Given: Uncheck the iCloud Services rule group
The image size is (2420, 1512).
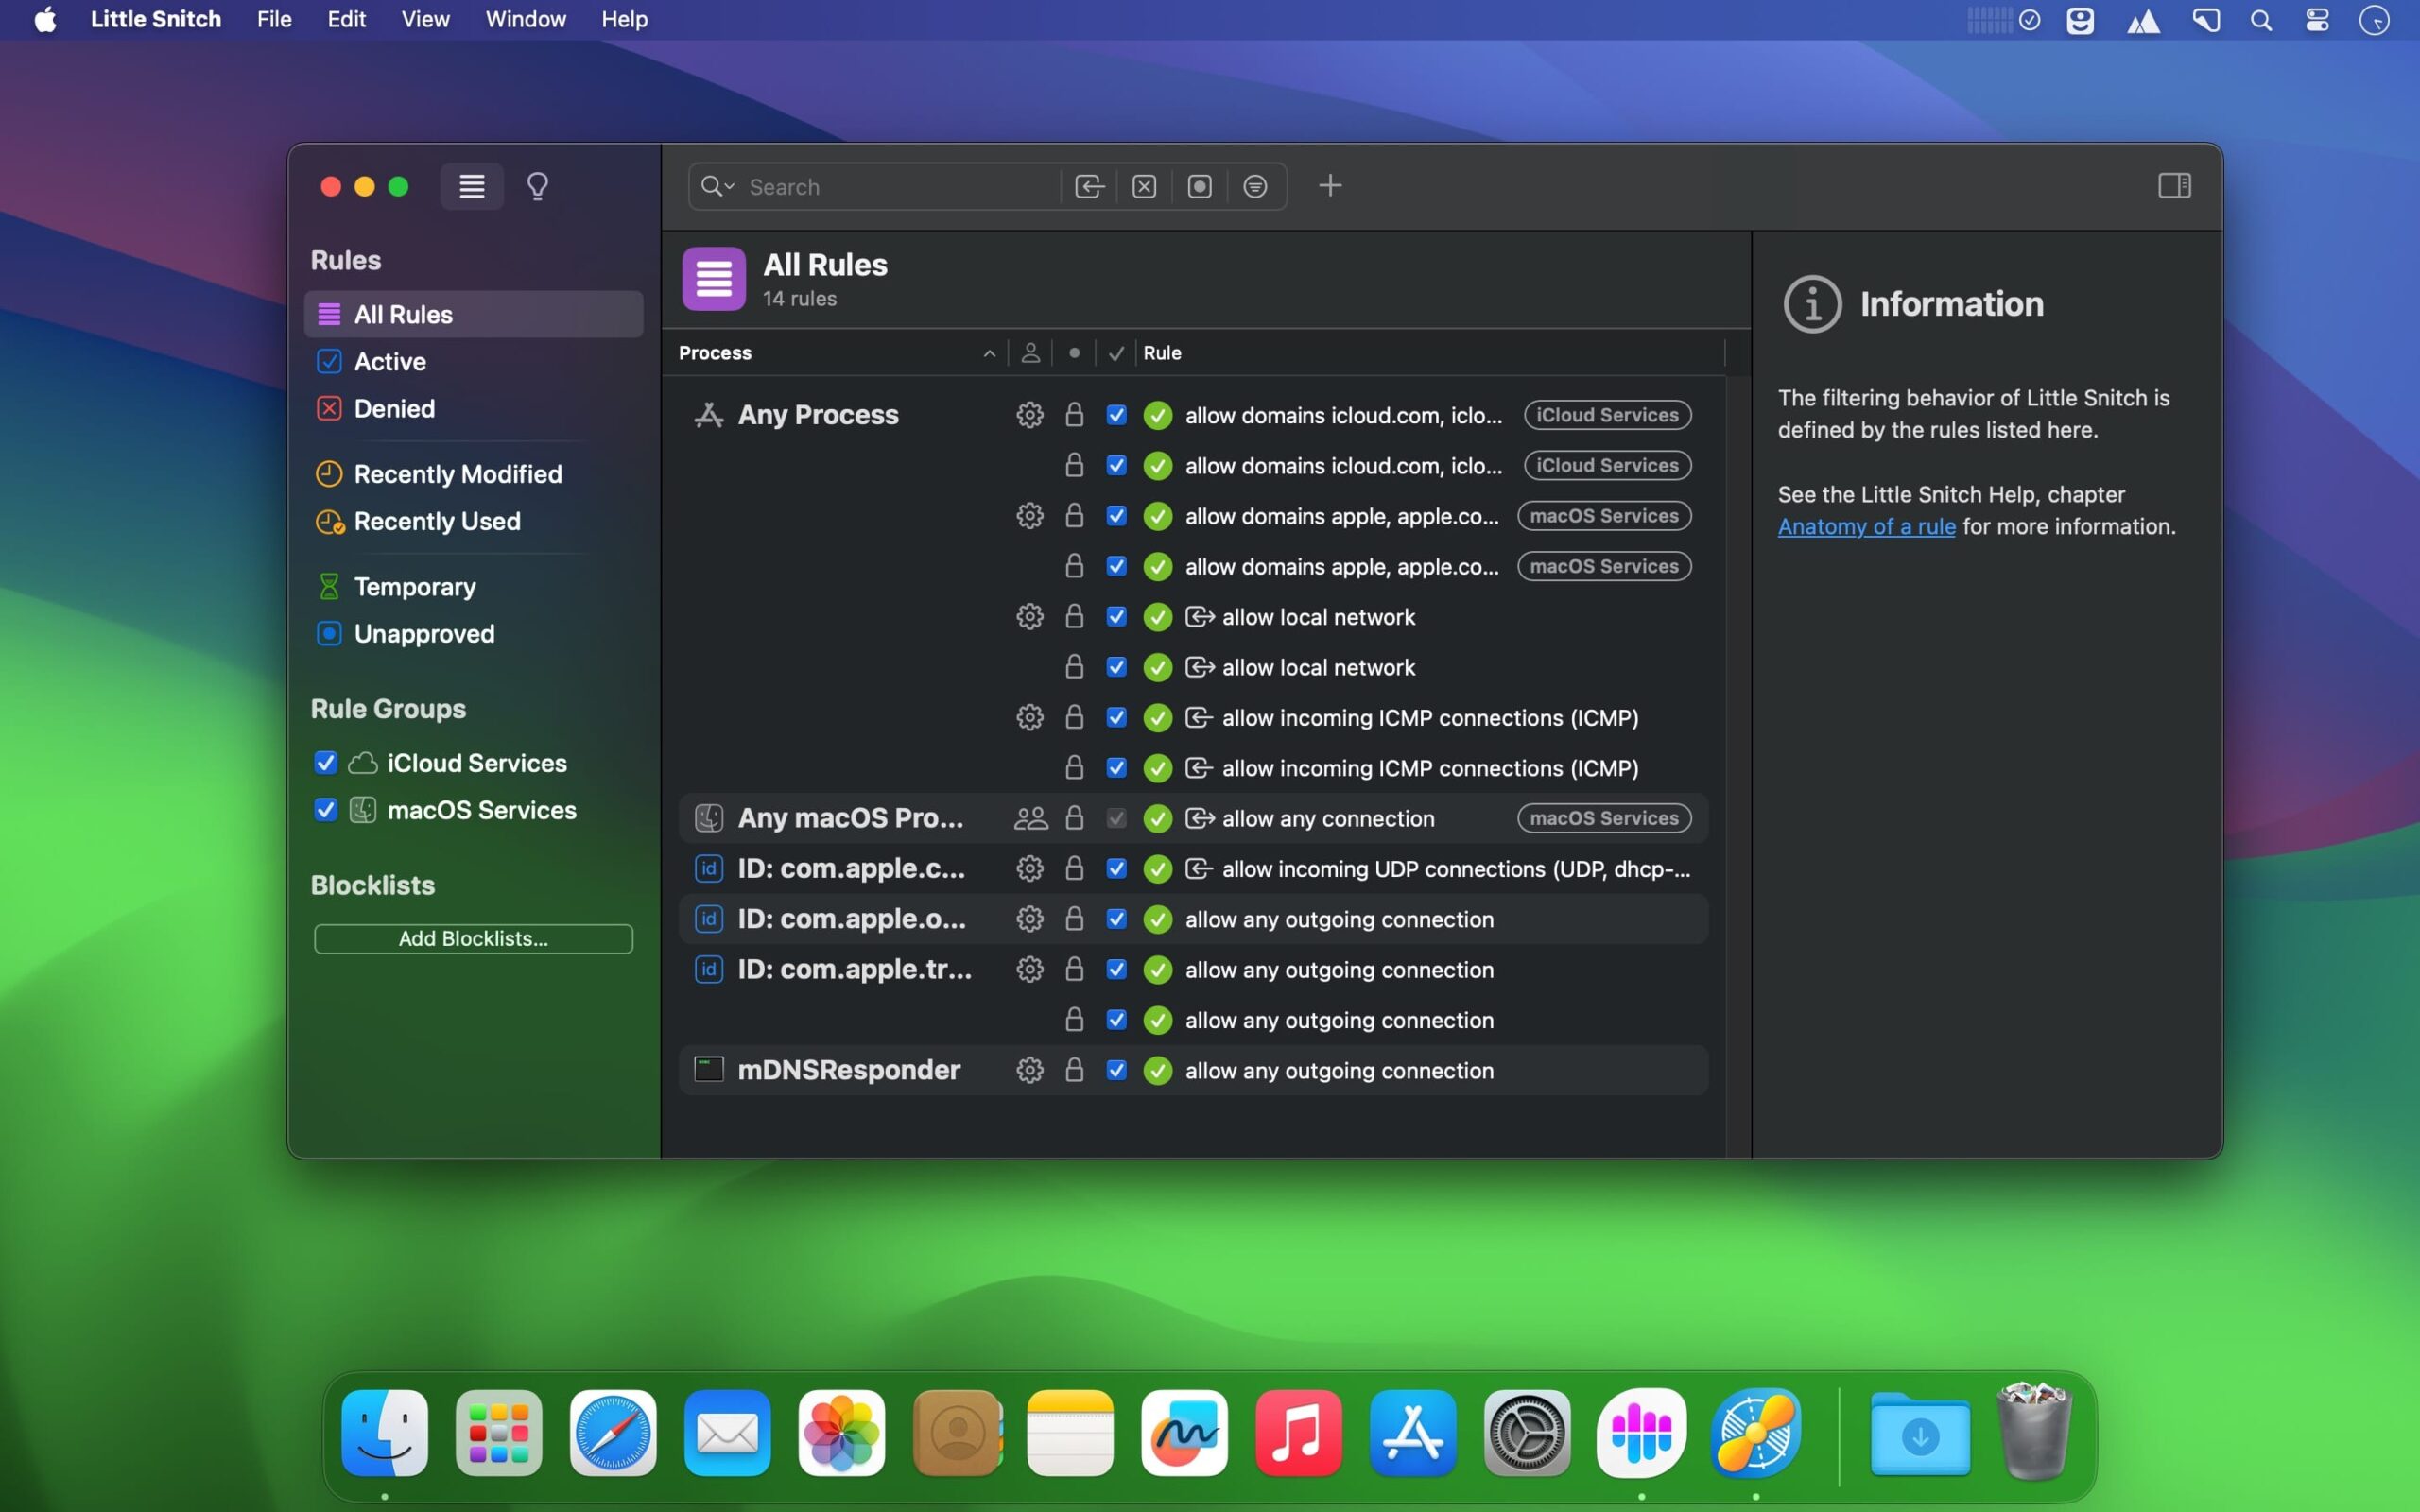Looking at the screenshot, I should click(x=324, y=762).
